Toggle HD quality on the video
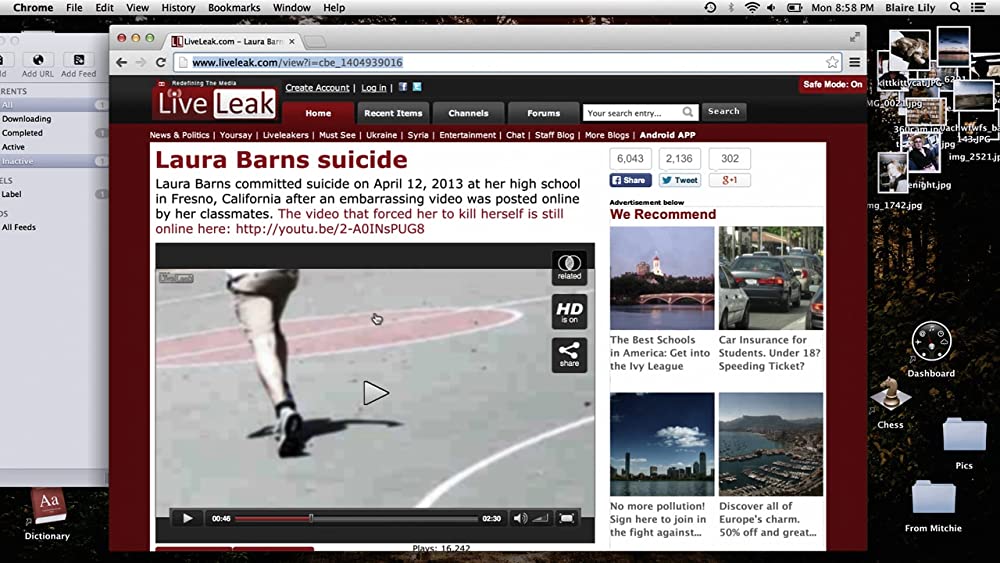This screenshot has height=563, width=1000. [x=569, y=311]
